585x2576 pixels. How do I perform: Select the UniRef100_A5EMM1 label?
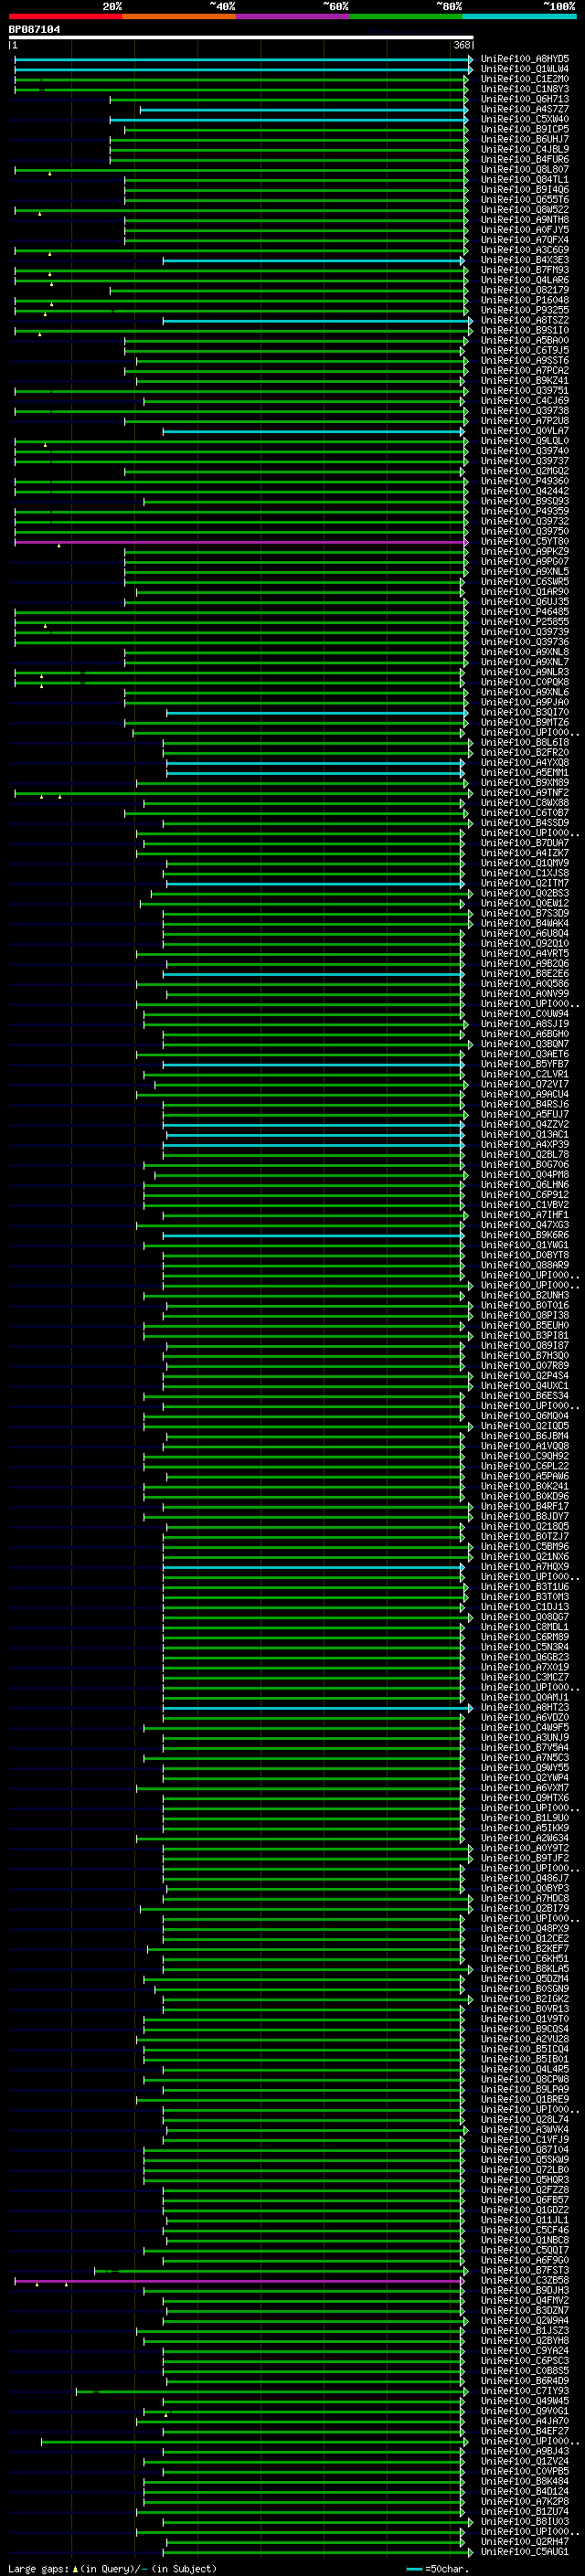tap(525, 773)
